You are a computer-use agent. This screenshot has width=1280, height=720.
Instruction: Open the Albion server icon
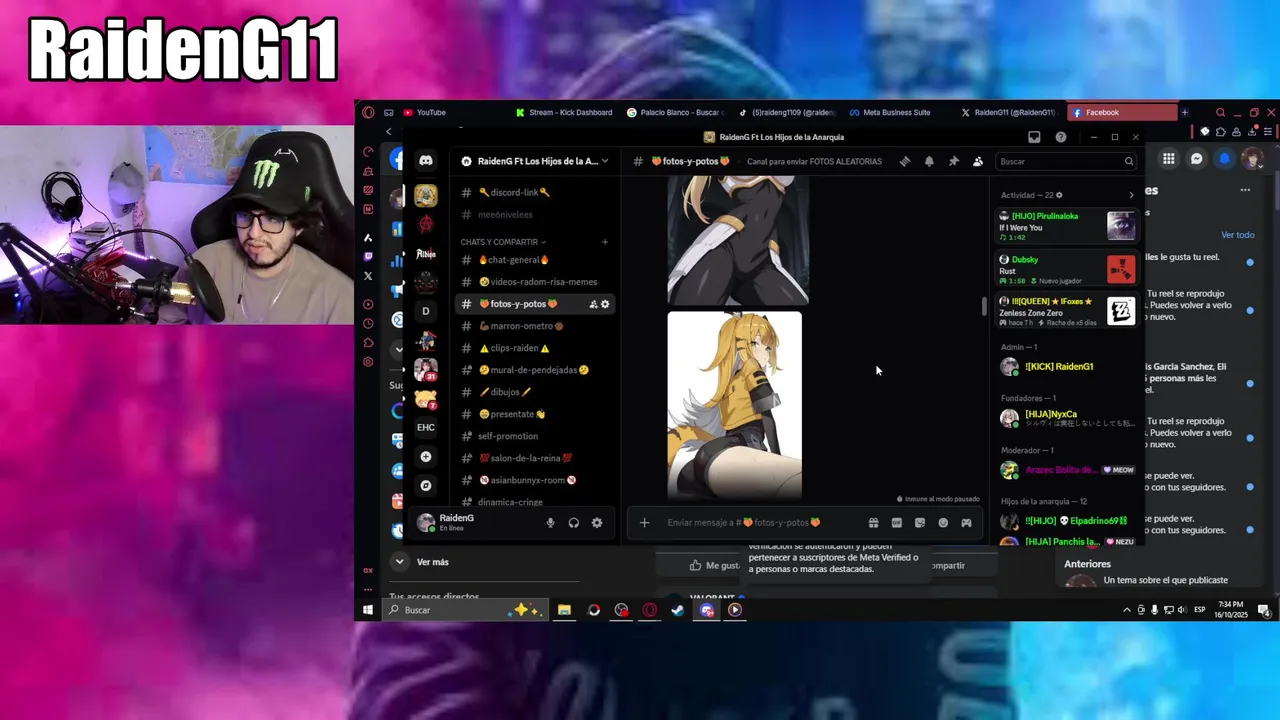pos(426,254)
